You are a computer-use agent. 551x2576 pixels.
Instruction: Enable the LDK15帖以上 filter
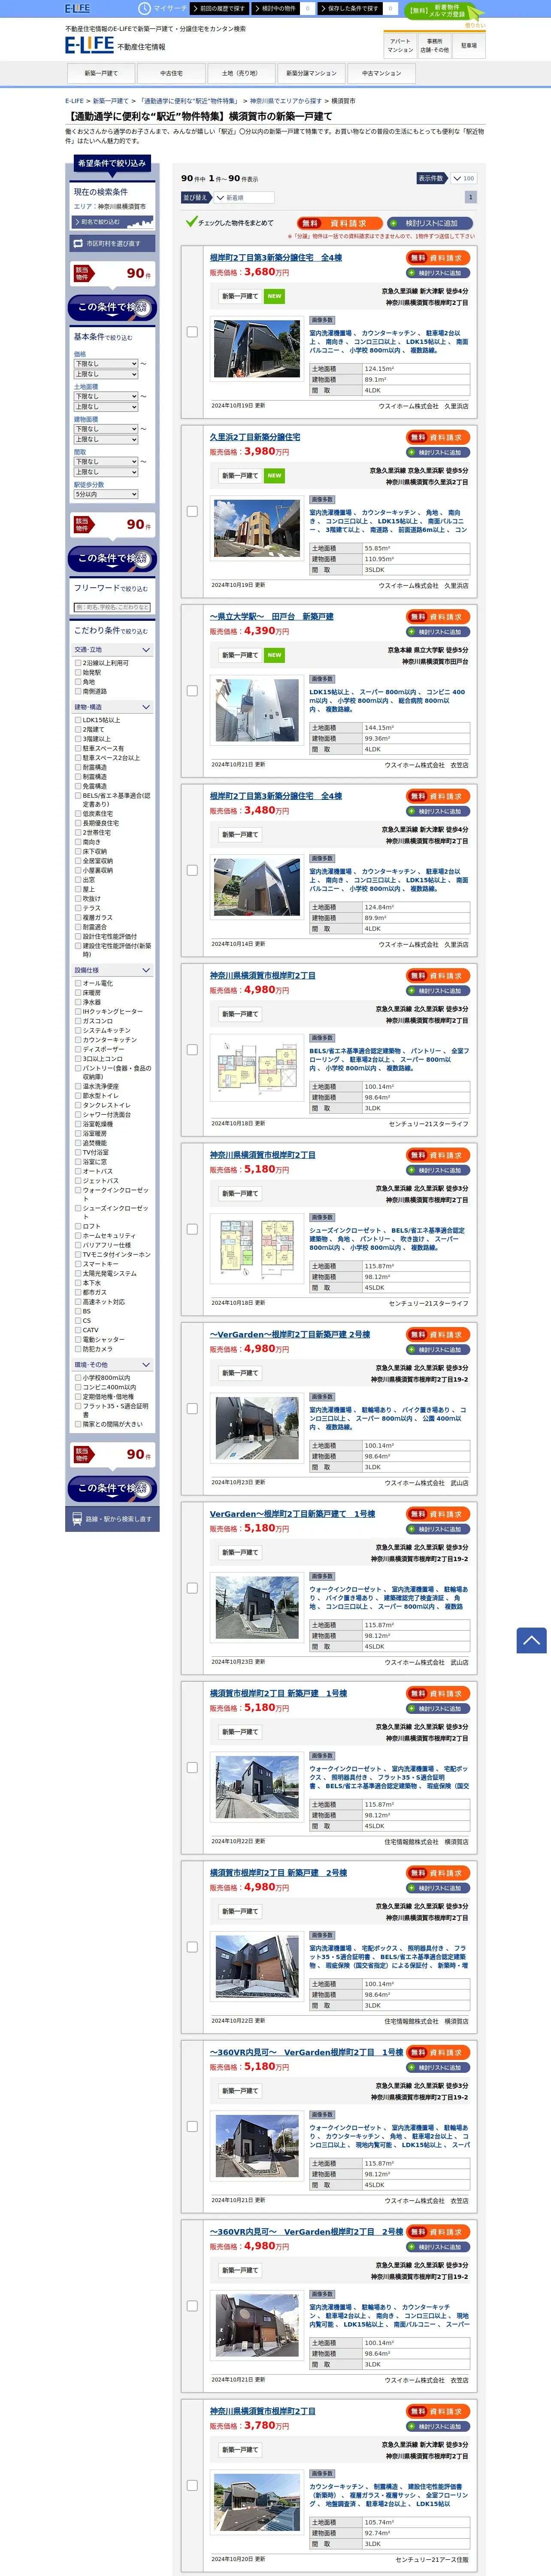click(x=78, y=720)
